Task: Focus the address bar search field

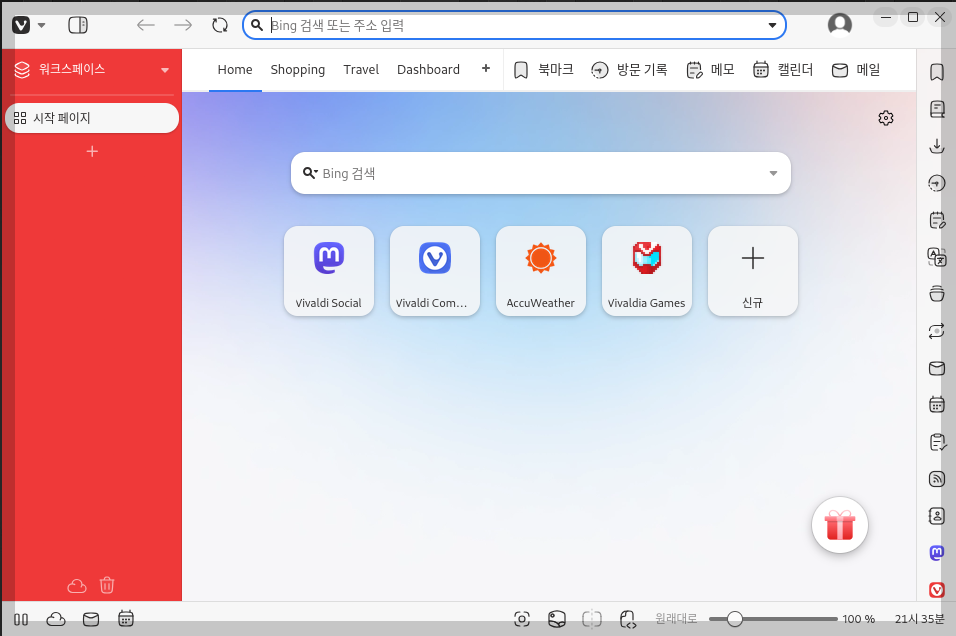Action: point(514,25)
